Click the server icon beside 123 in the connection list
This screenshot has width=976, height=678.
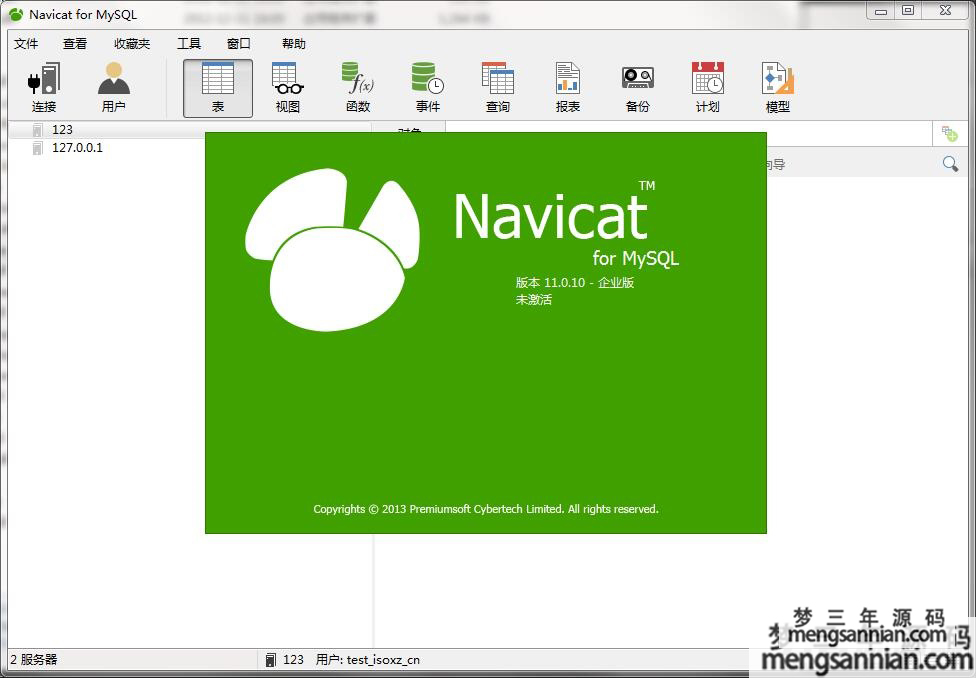37,129
